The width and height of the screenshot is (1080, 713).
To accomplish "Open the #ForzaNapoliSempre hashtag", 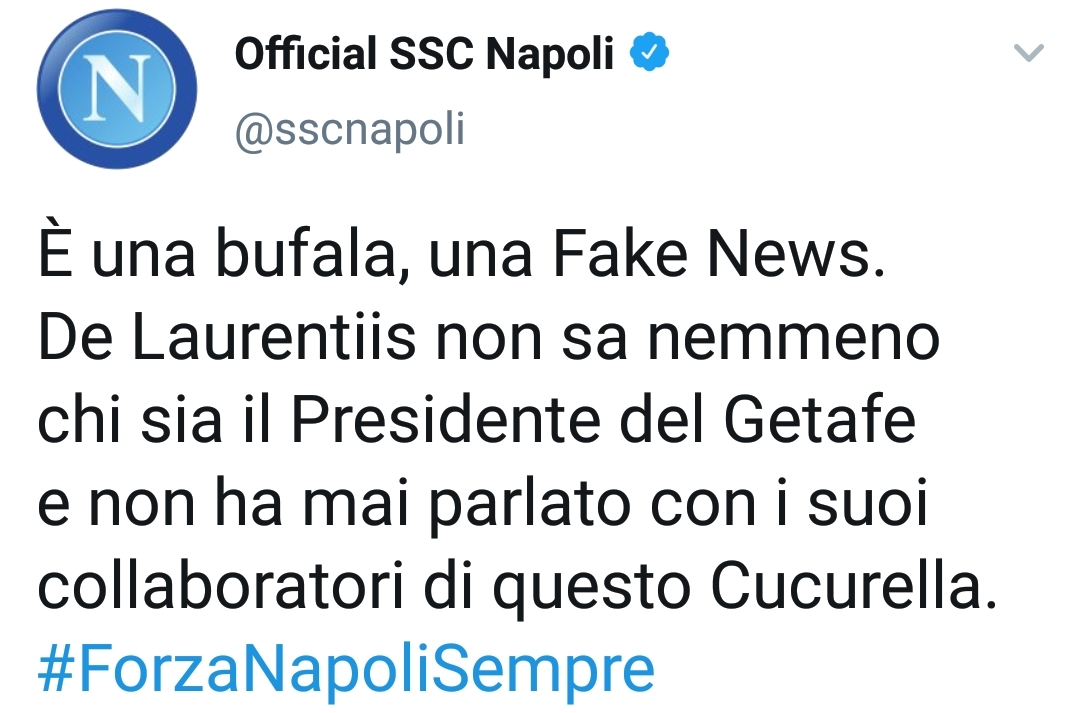I will point(345,669).
